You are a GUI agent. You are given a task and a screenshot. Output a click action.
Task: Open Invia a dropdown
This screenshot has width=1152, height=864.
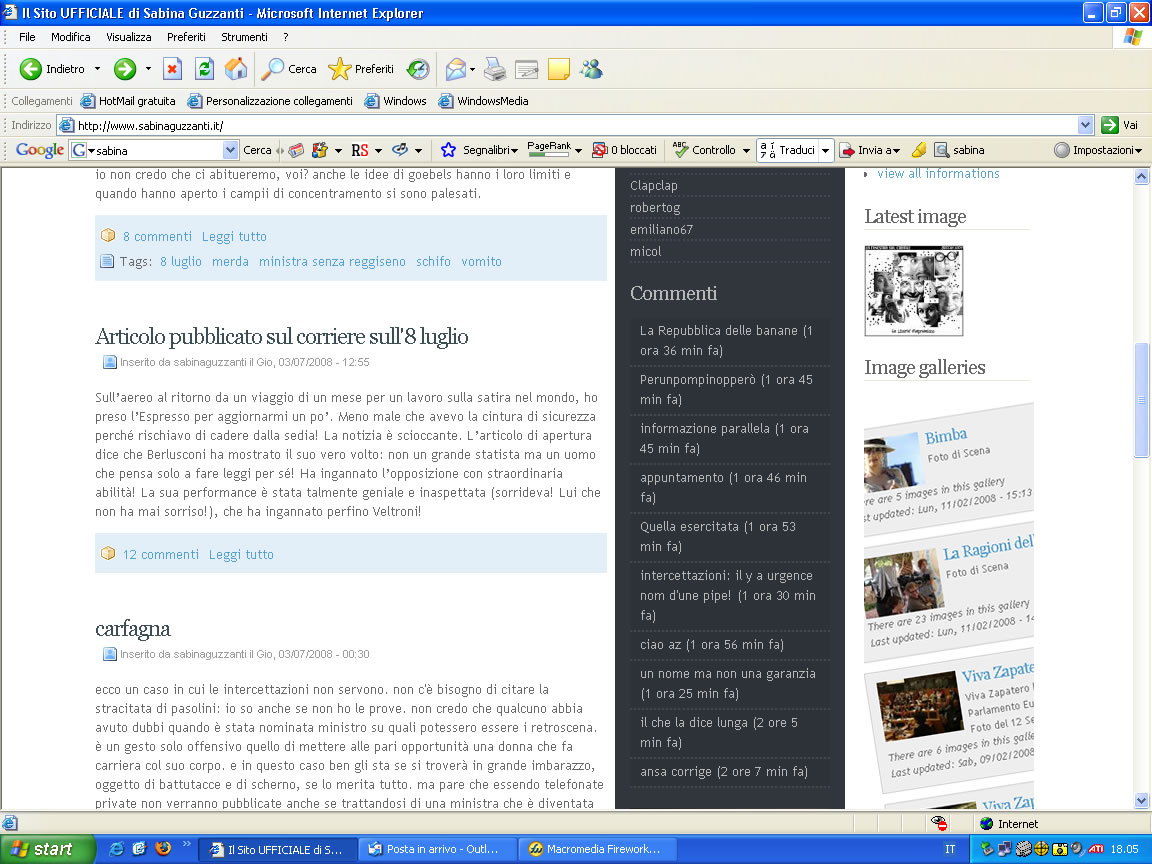click(869, 150)
